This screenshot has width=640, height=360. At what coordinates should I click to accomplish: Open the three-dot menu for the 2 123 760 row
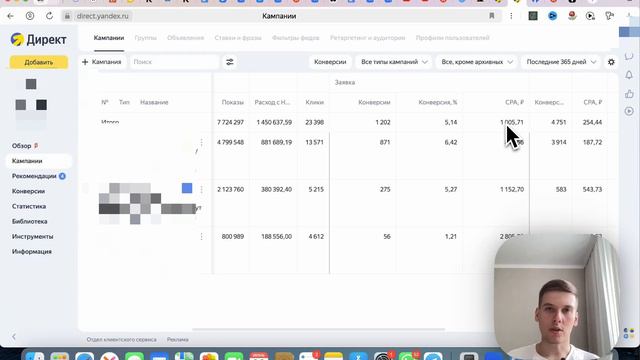point(201,189)
